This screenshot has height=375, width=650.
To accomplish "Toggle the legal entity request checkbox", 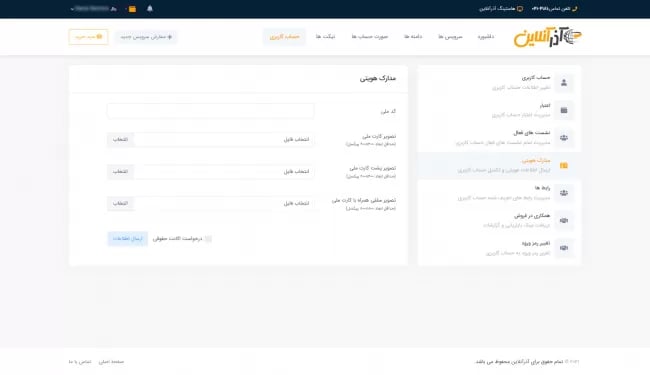I will tap(208, 239).
